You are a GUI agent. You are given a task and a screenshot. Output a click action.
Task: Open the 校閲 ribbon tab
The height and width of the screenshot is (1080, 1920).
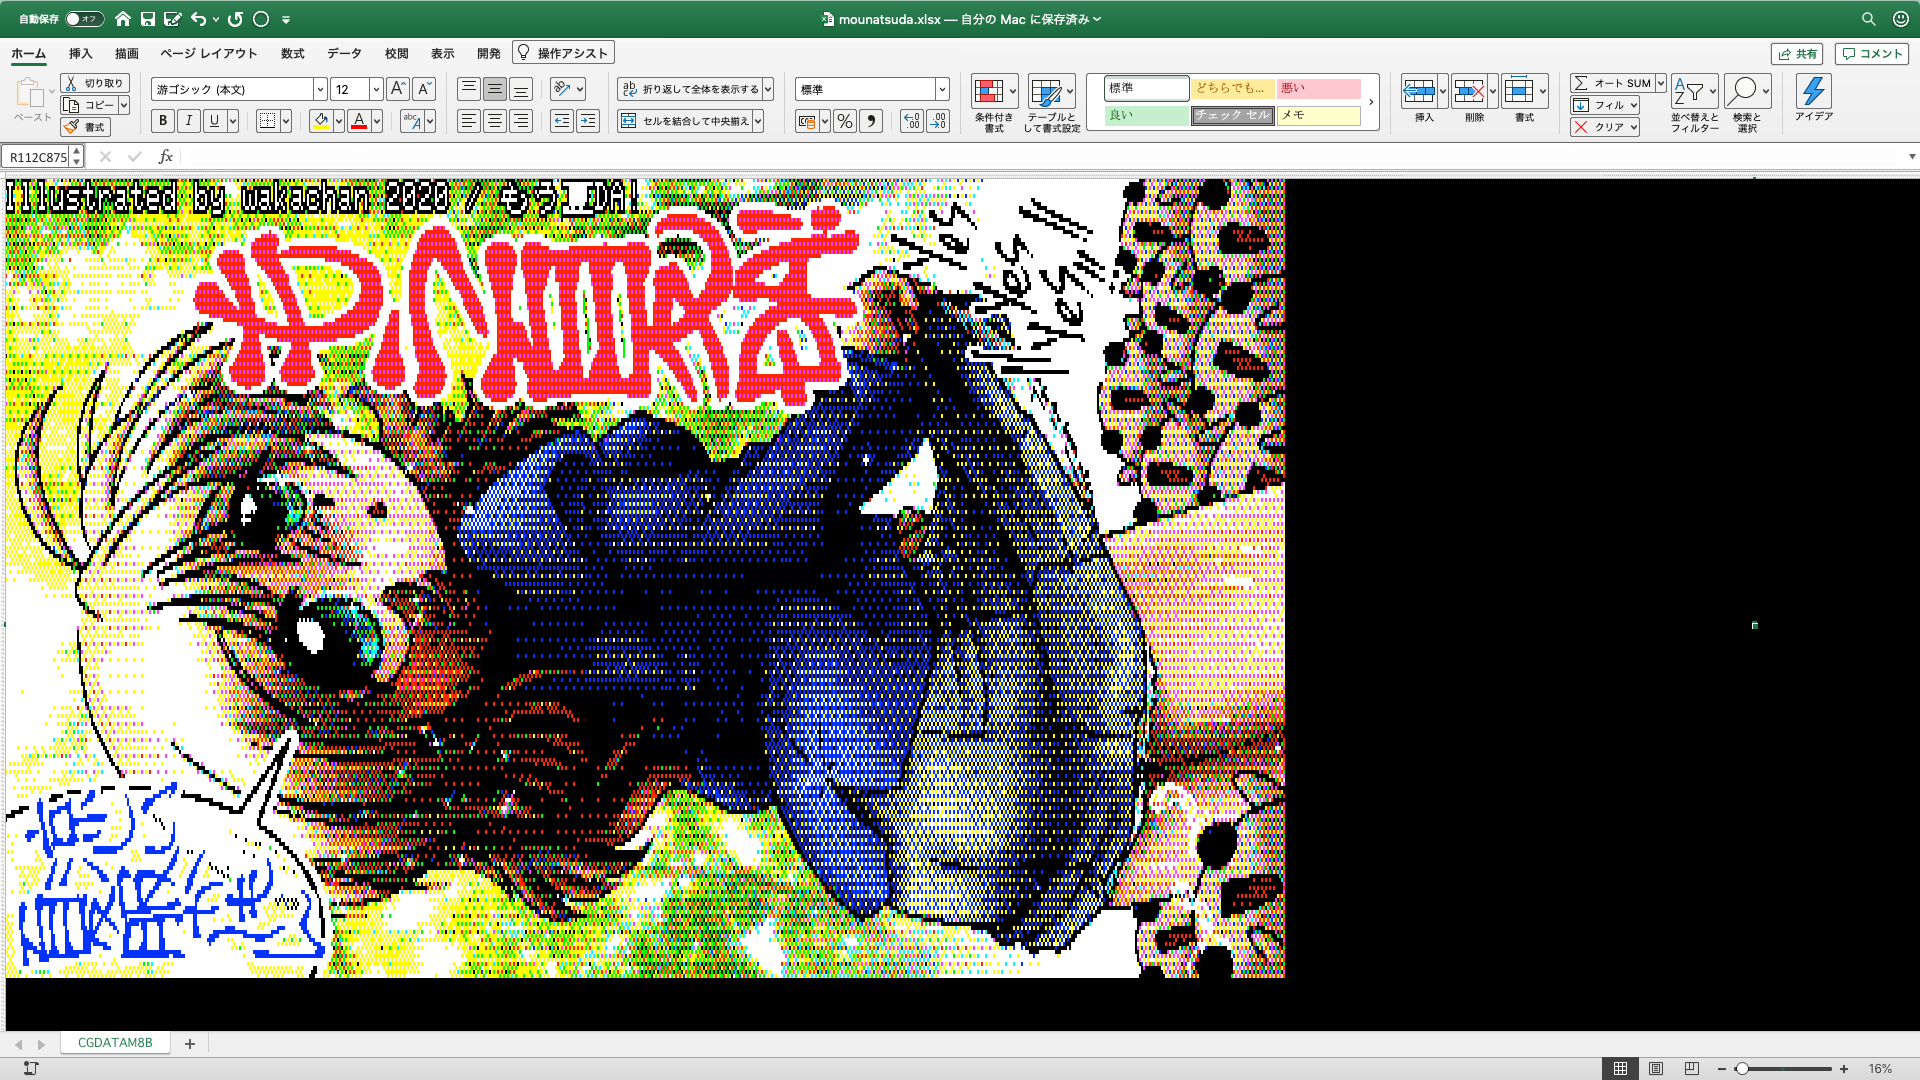click(x=397, y=54)
